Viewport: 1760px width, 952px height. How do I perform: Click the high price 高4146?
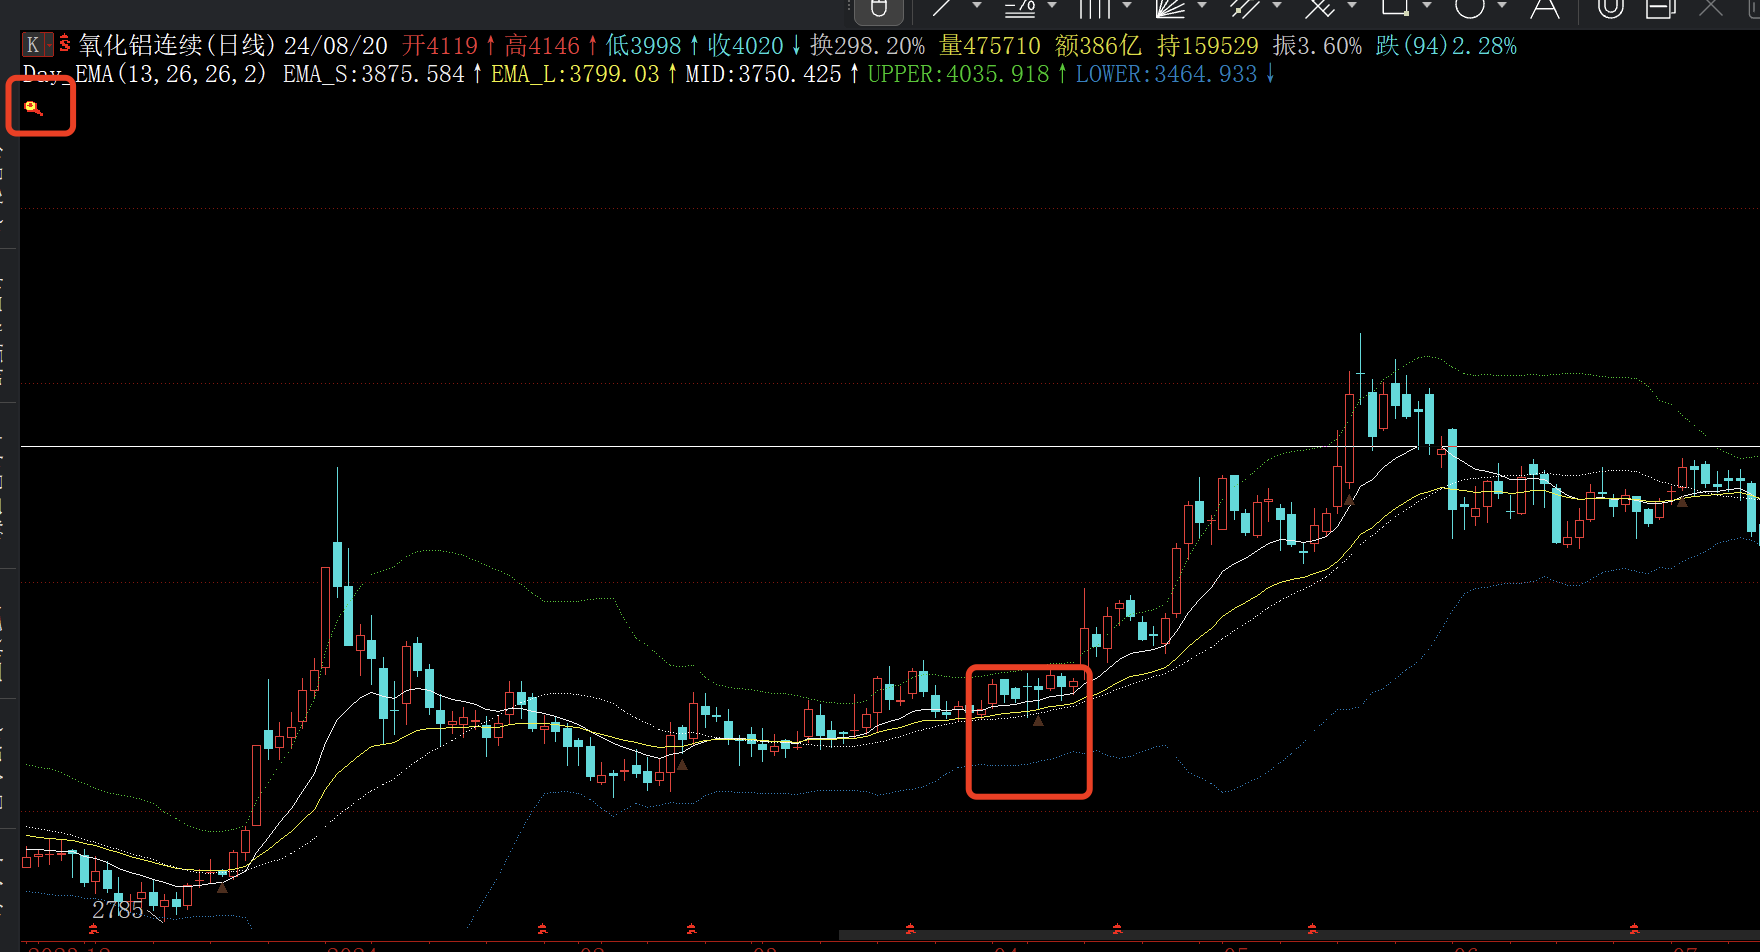point(542,46)
